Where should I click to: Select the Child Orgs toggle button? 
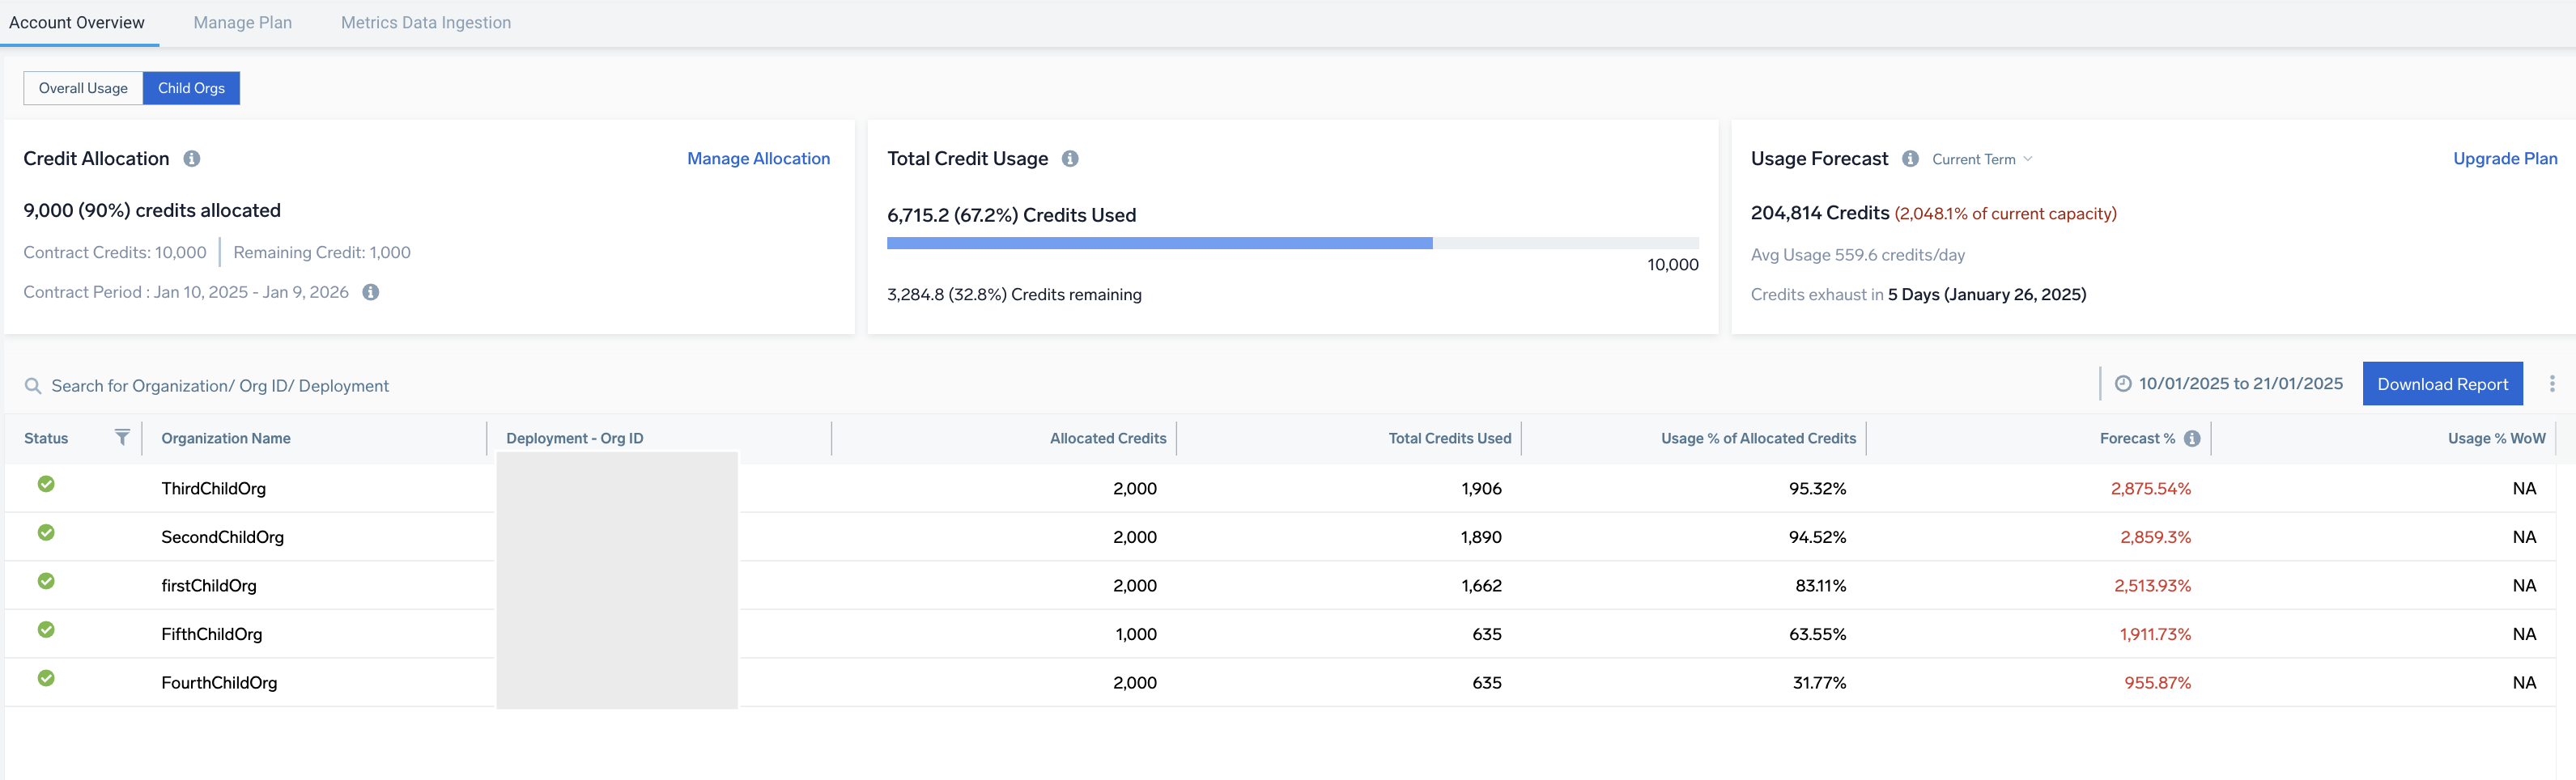tap(191, 88)
